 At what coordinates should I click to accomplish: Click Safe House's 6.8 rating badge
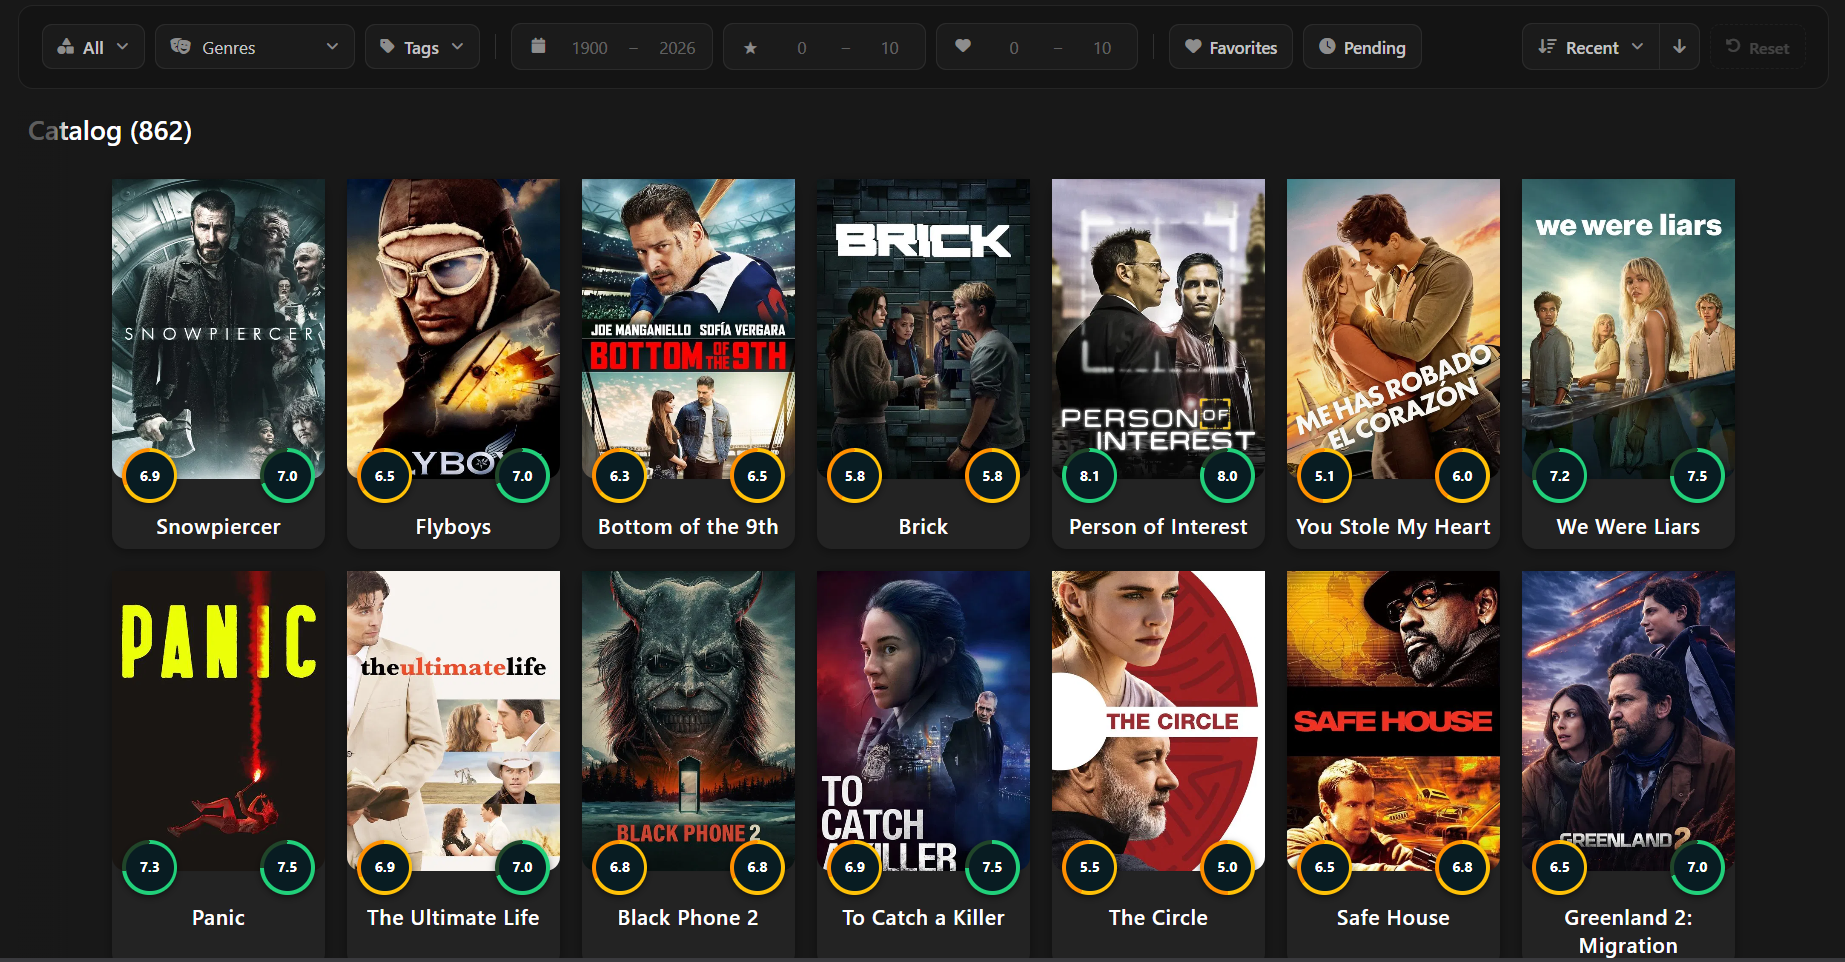[x=1462, y=867]
